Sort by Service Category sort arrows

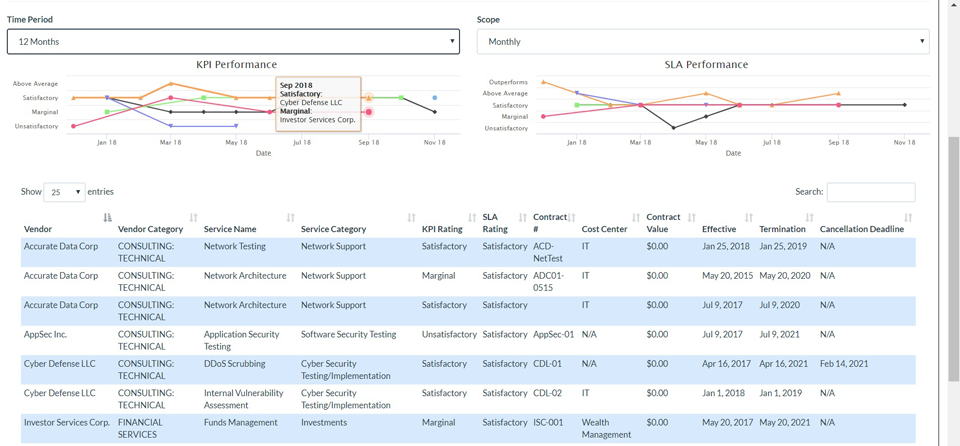tap(411, 217)
